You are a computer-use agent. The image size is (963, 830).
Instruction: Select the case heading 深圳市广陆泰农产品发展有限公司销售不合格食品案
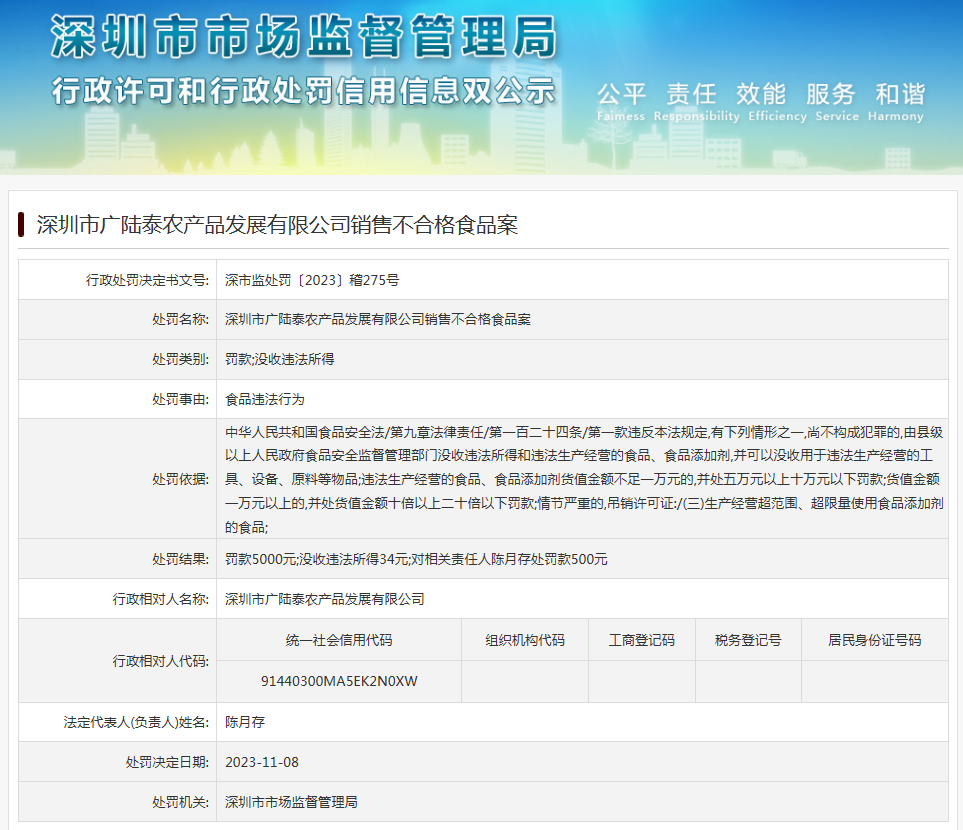[x=277, y=224]
